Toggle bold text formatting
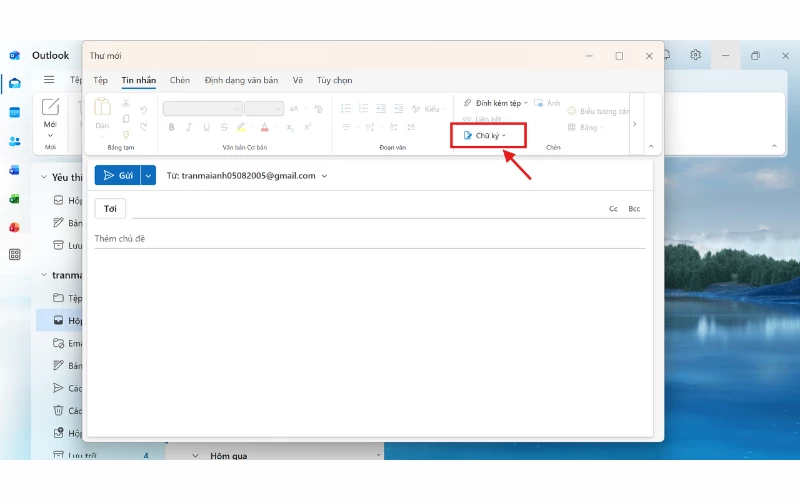 point(171,127)
